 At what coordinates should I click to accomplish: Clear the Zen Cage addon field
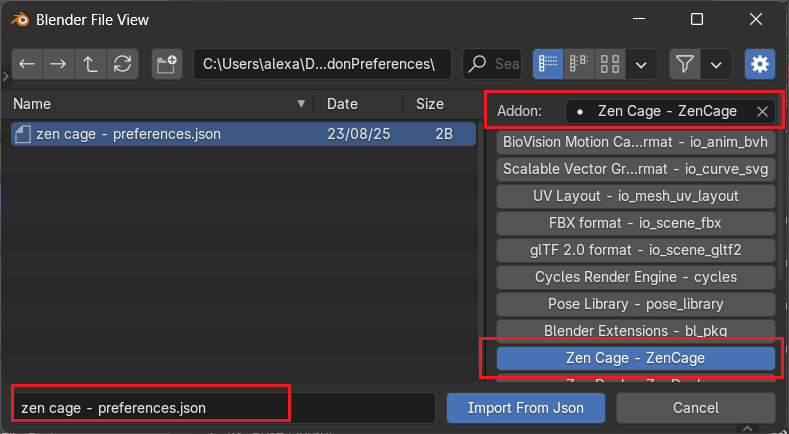coord(762,111)
